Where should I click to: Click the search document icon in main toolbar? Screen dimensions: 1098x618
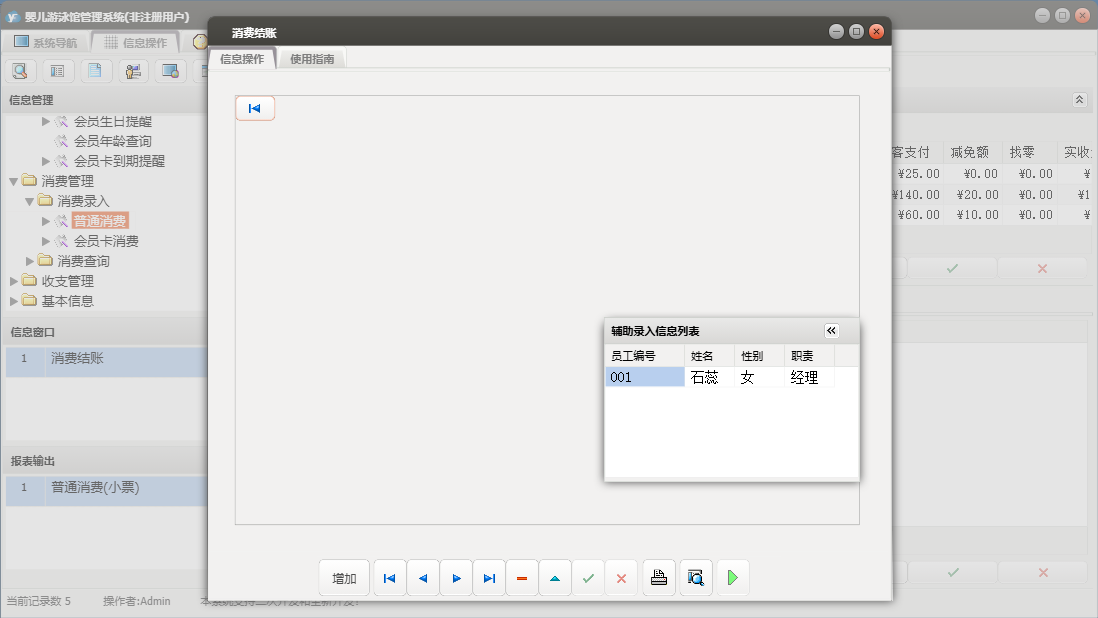click(20, 71)
